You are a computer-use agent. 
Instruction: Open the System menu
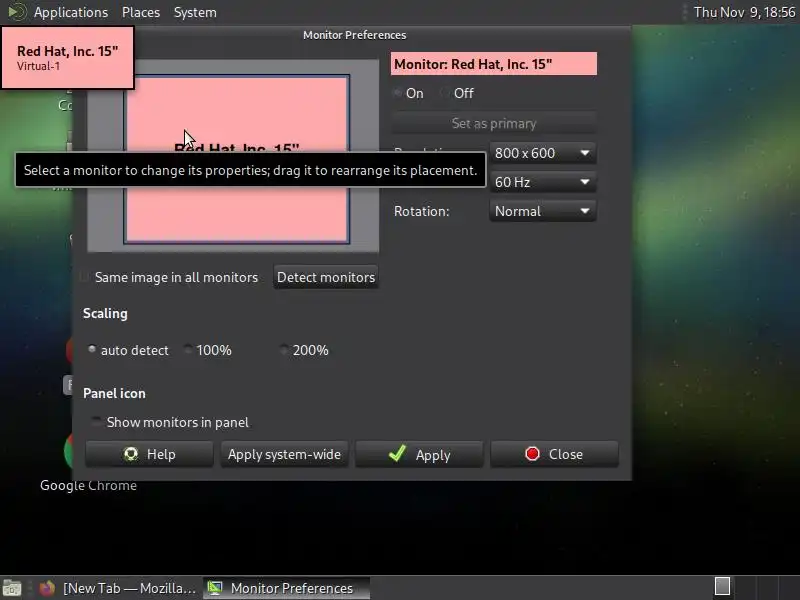[195, 12]
